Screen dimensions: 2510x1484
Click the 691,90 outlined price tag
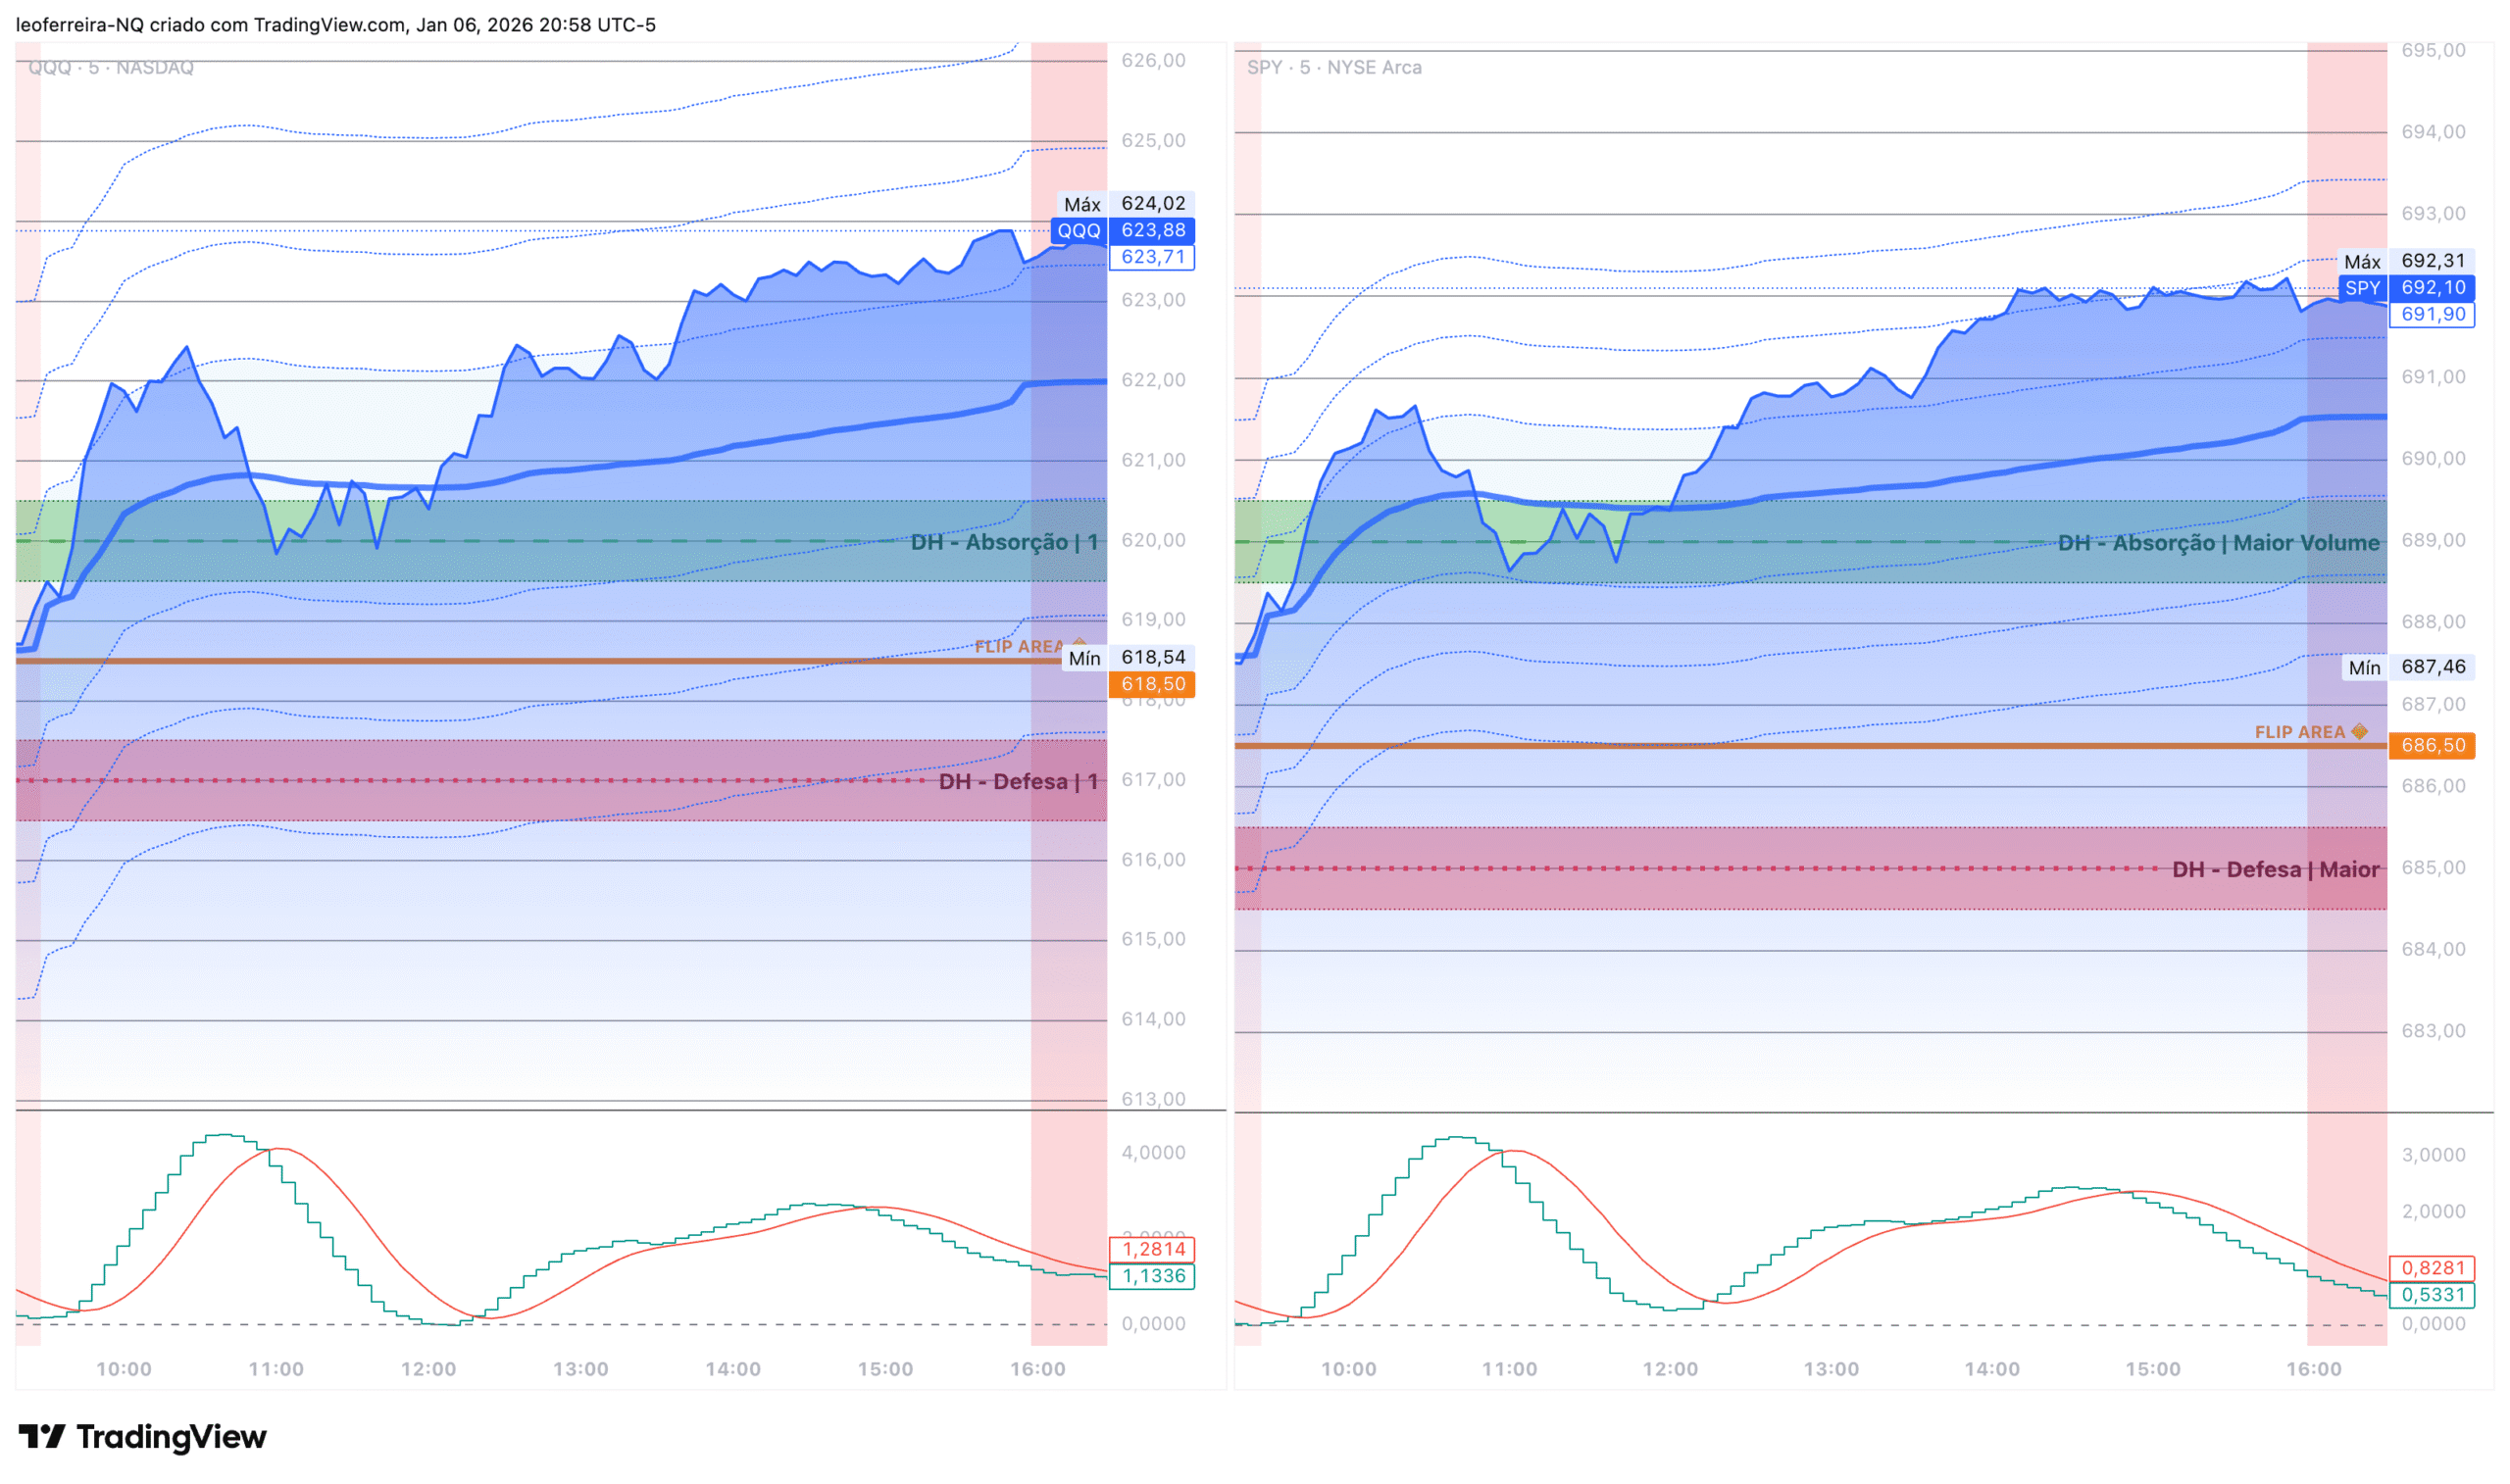(x=2432, y=315)
